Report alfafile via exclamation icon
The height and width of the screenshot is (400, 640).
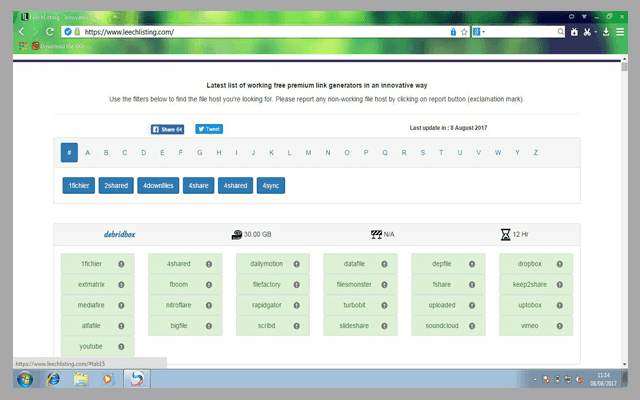pyautogui.click(x=121, y=326)
